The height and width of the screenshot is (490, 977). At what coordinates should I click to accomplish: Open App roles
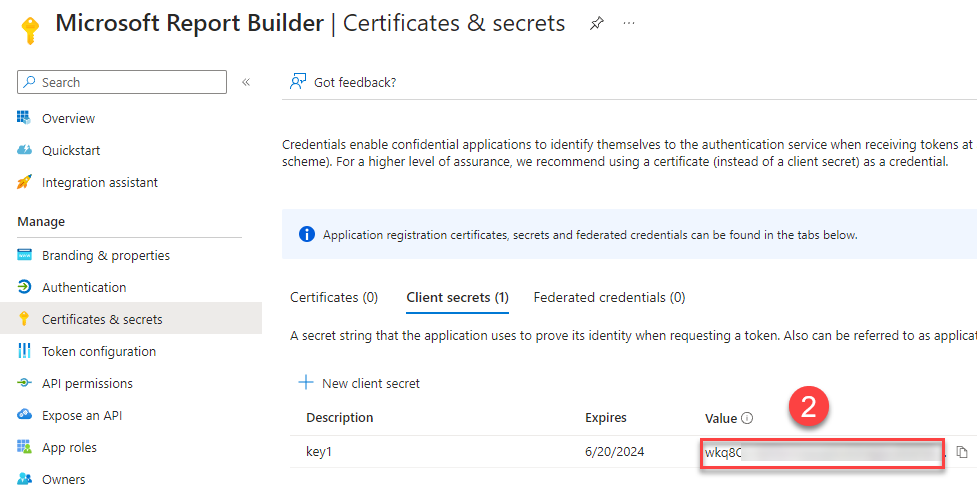(x=69, y=448)
